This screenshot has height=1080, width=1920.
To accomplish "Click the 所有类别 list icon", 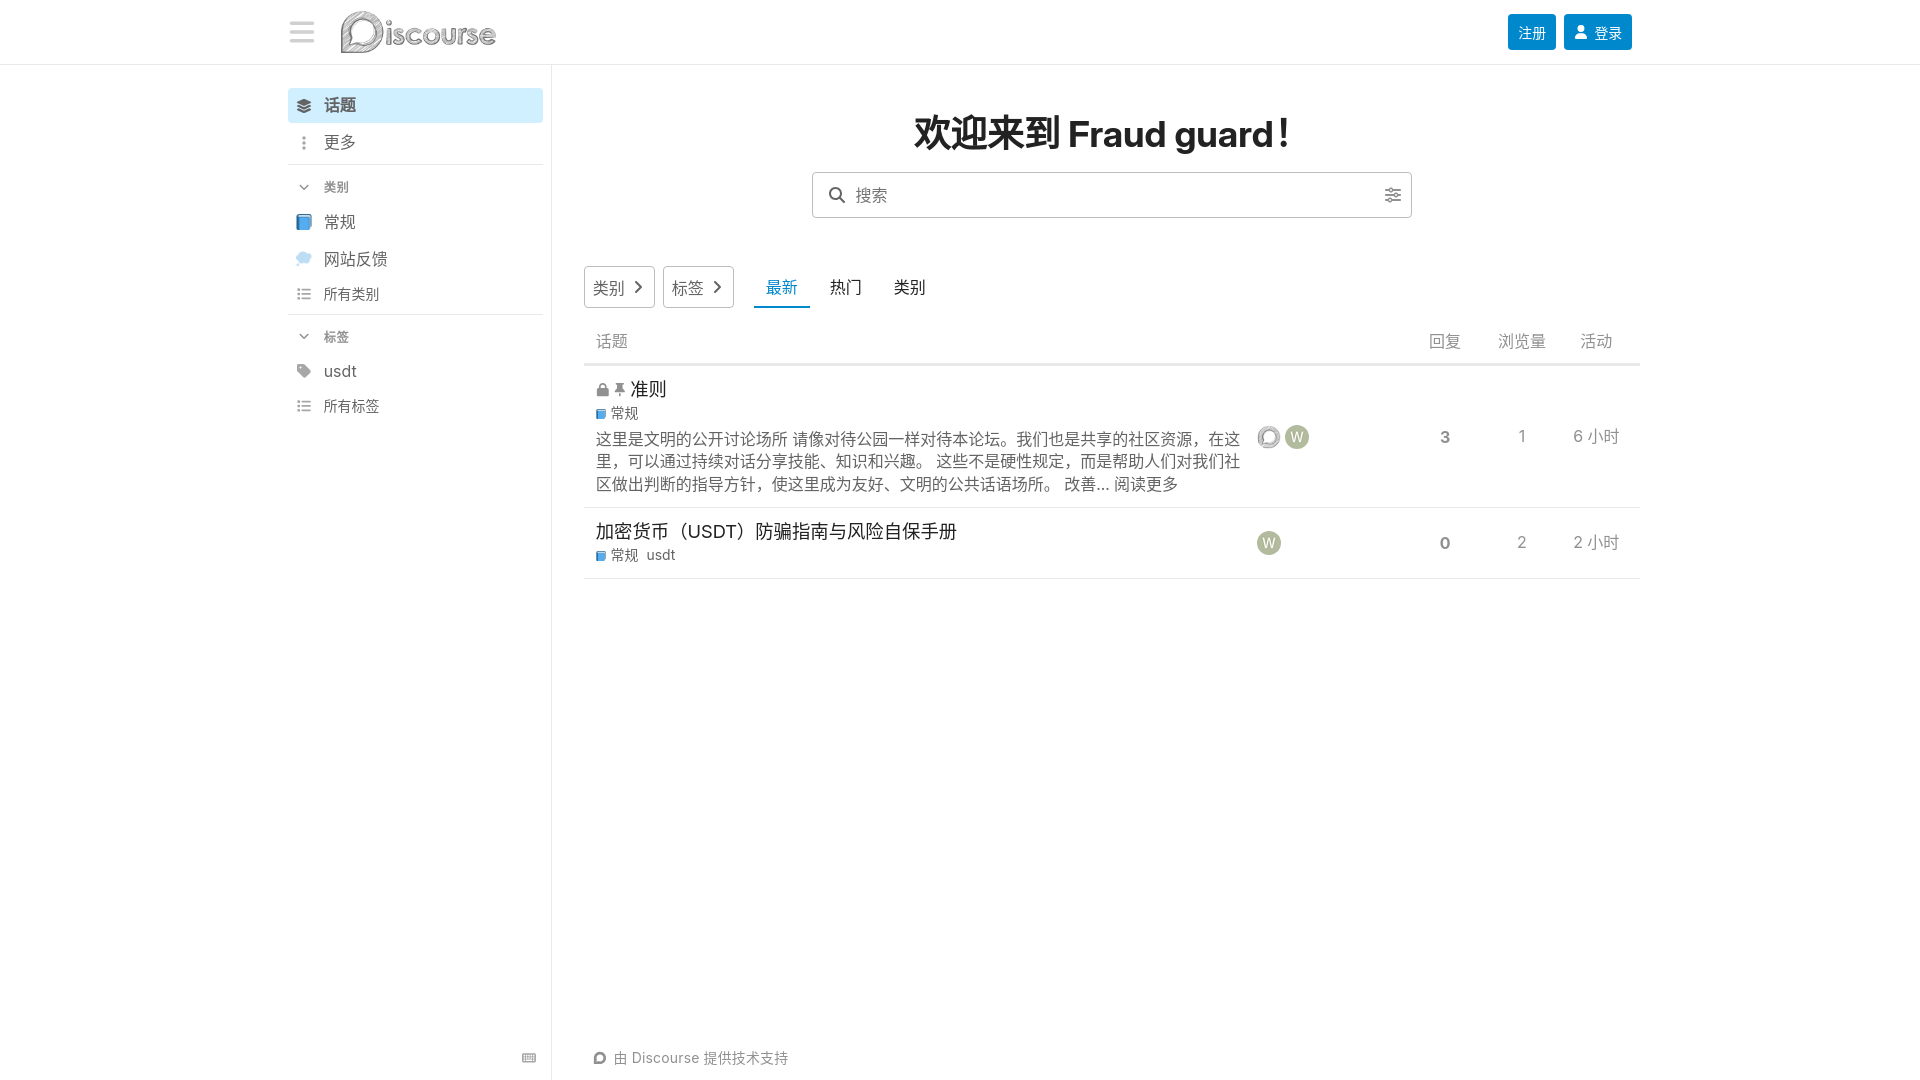I will point(304,294).
